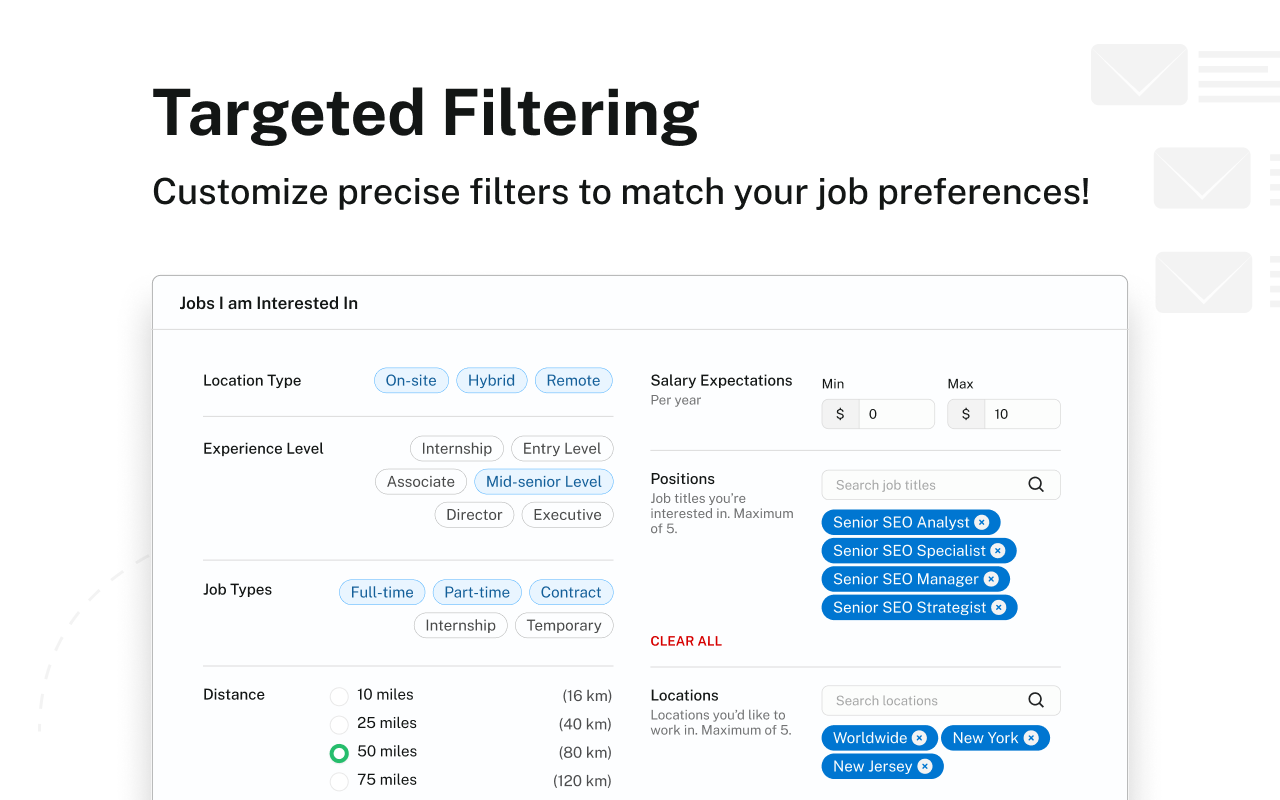Select the 25 miles distance option
This screenshot has width=1280, height=800.
[339, 724]
